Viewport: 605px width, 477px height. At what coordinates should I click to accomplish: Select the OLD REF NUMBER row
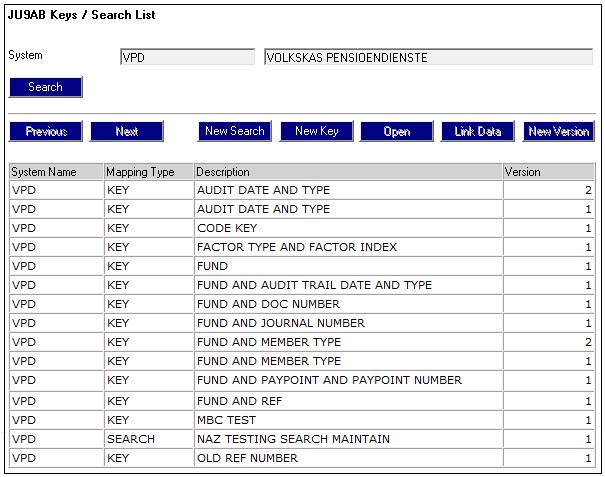coord(302,458)
